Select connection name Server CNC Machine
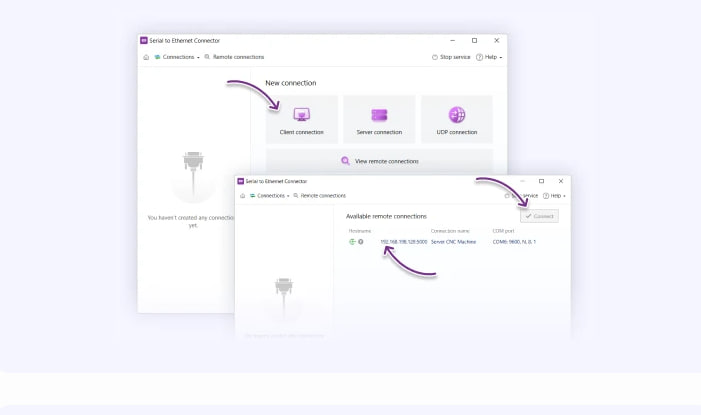This screenshot has height=415, width=701. 453,242
